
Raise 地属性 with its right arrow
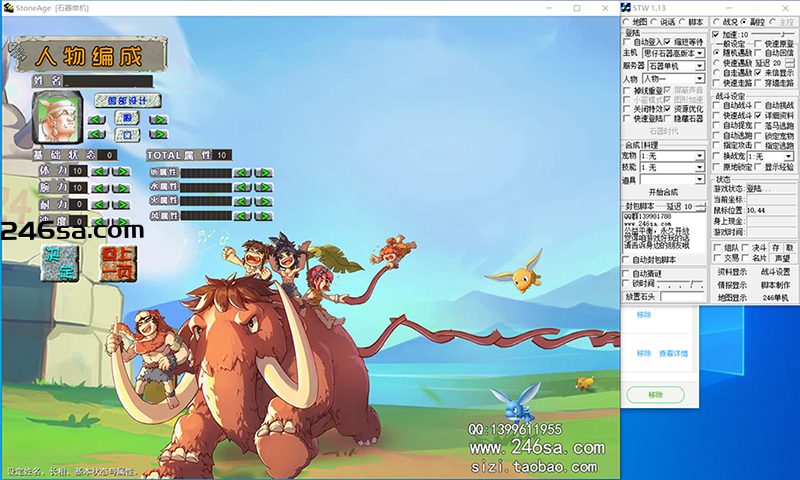[x=264, y=173]
